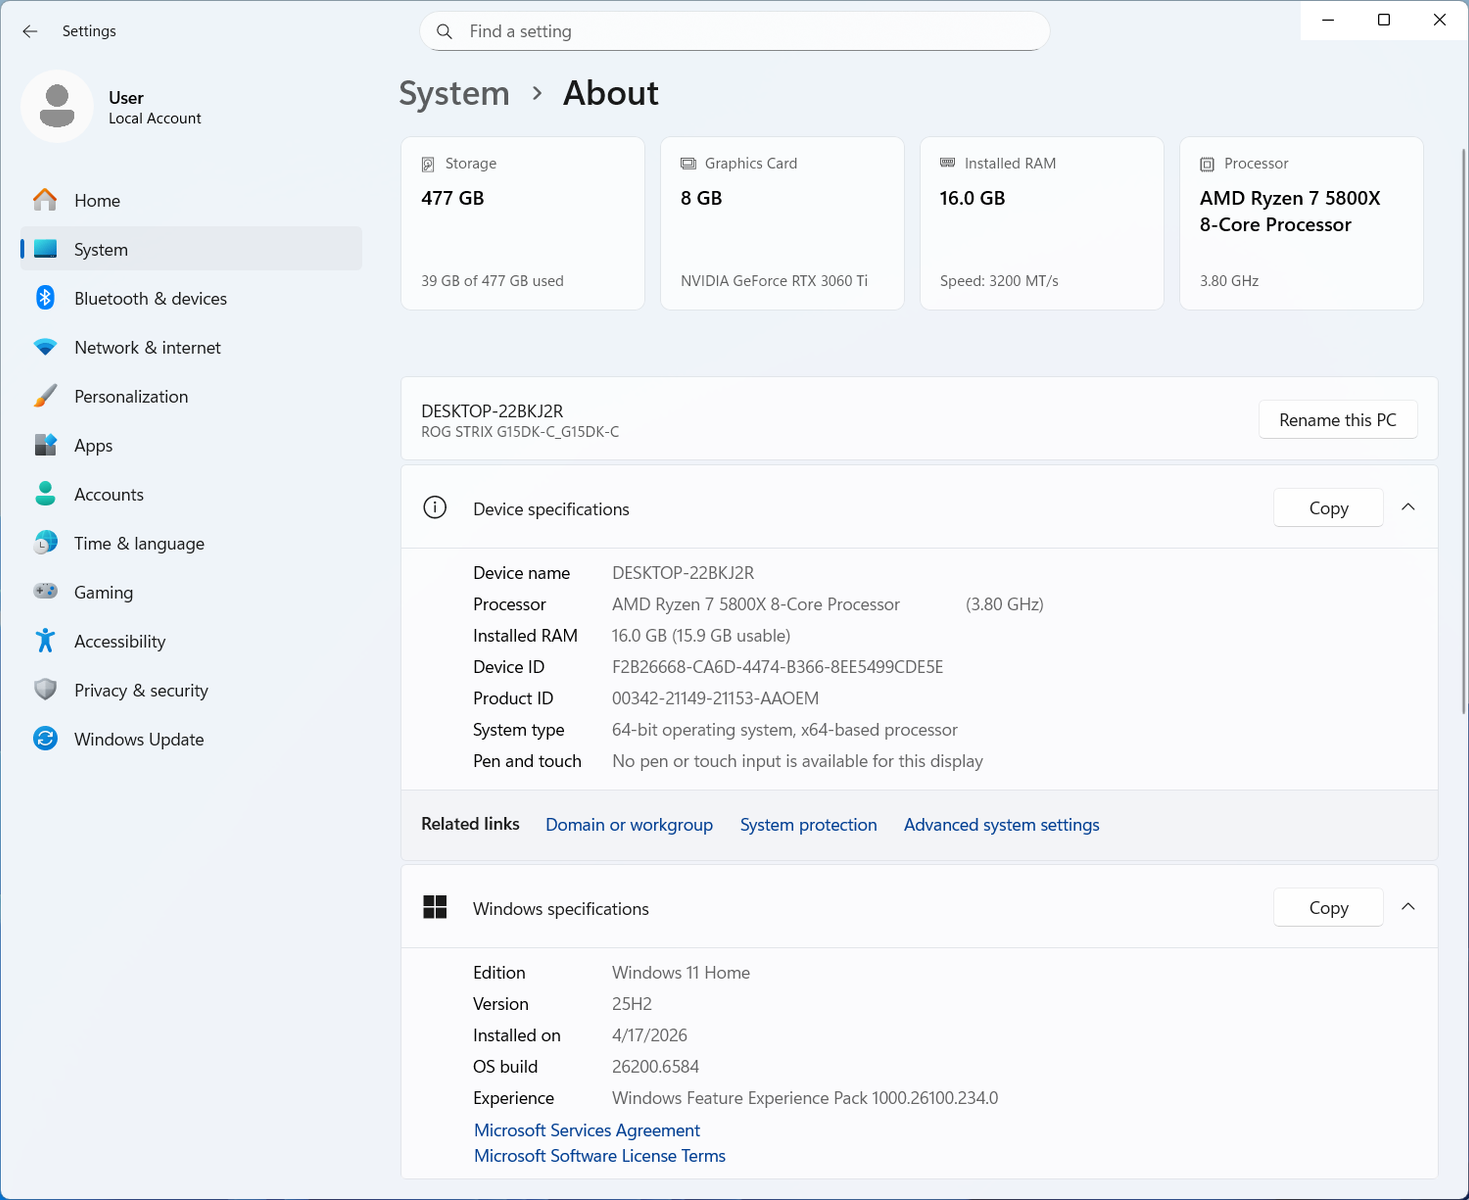Click the Rename this PC button
The width and height of the screenshot is (1469, 1200).
point(1337,420)
